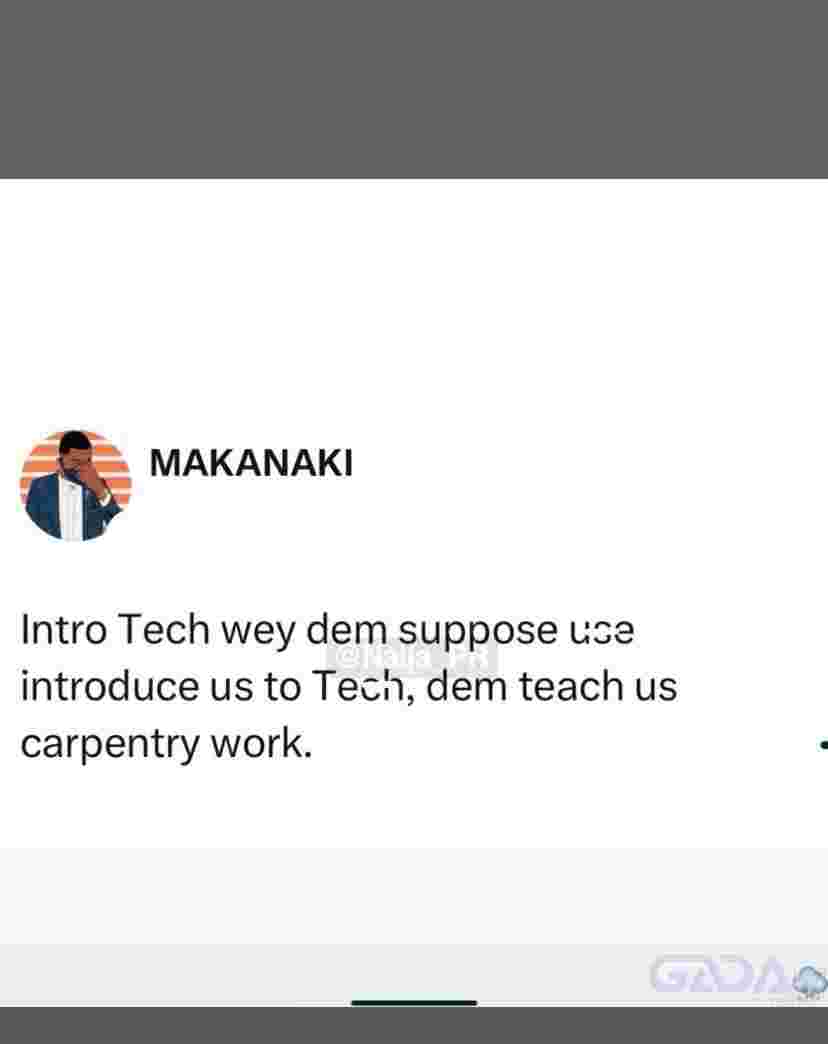Screen dimensions: 828x1044
Task: Open MAKANAKI's profile avatar picture
Action: click(75, 485)
